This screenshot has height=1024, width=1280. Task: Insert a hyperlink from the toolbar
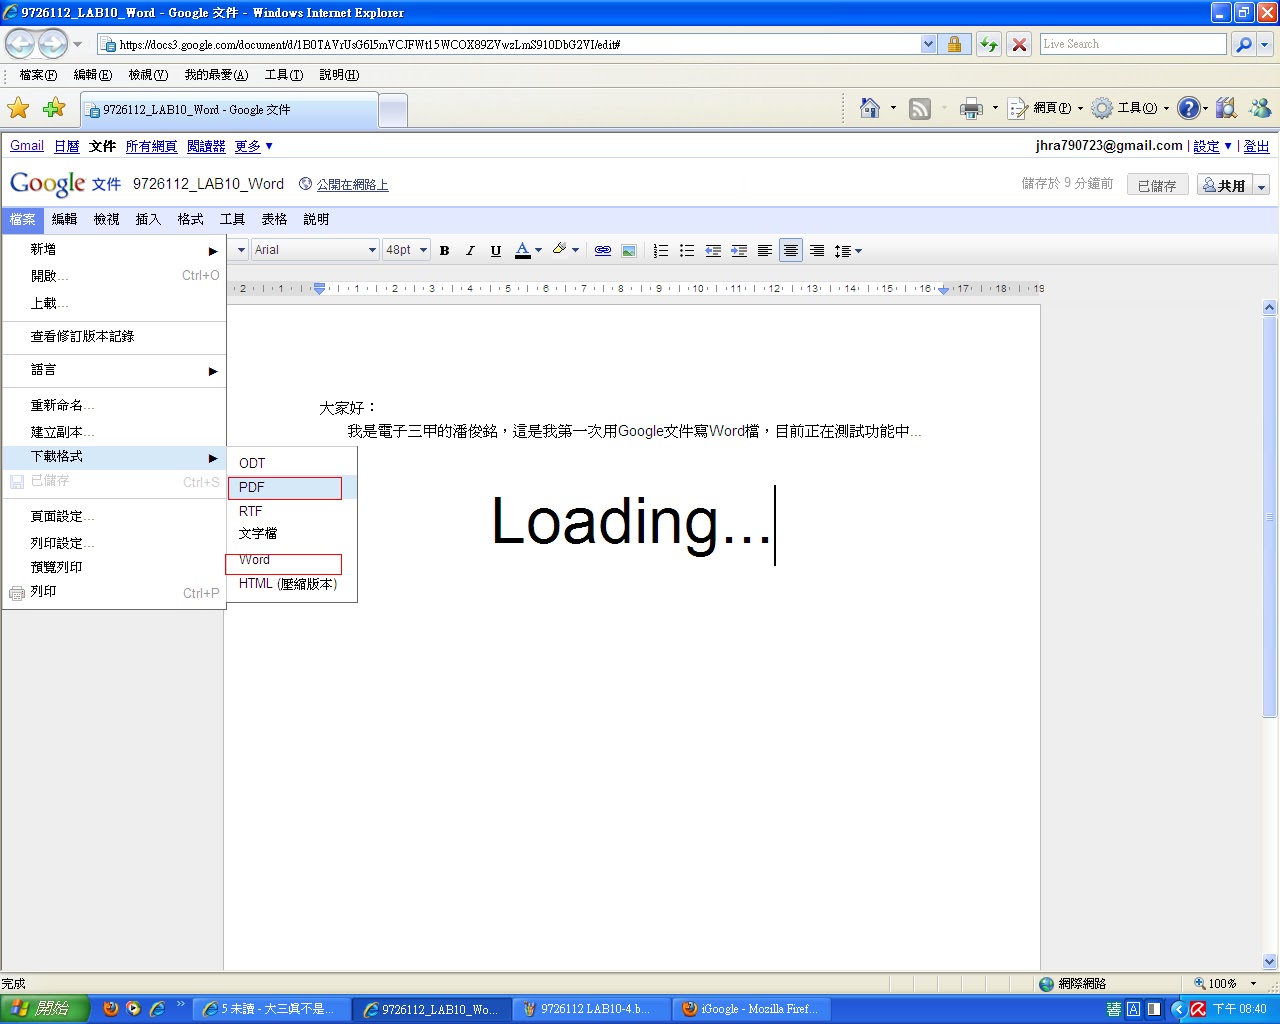(603, 250)
